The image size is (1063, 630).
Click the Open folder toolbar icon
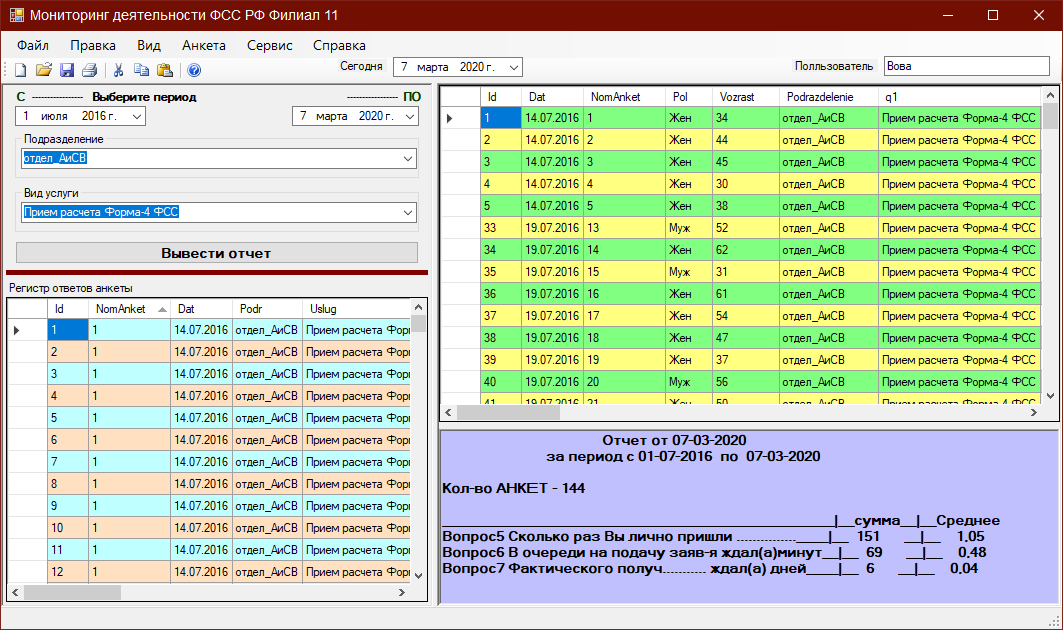(x=43, y=70)
